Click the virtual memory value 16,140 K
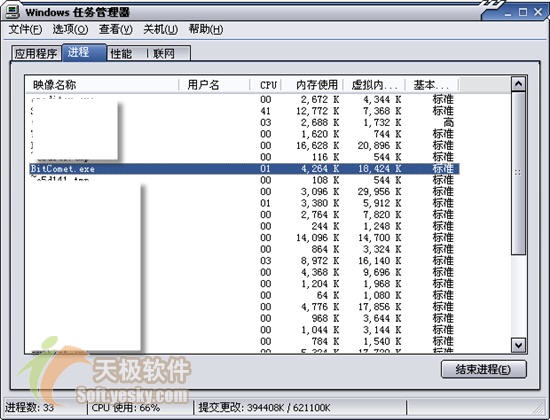The width and height of the screenshot is (550, 420). pos(380,261)
